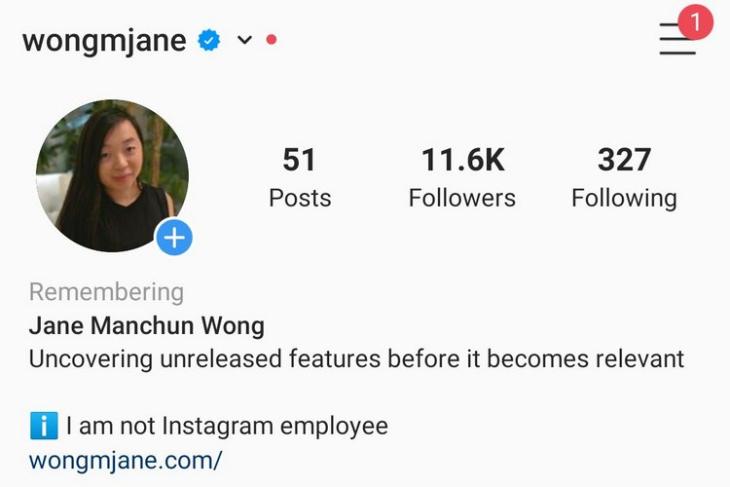This screenshot has height=487, width=730.
Task: Tap the profile picture thumbnail
Action: [112, 176]
